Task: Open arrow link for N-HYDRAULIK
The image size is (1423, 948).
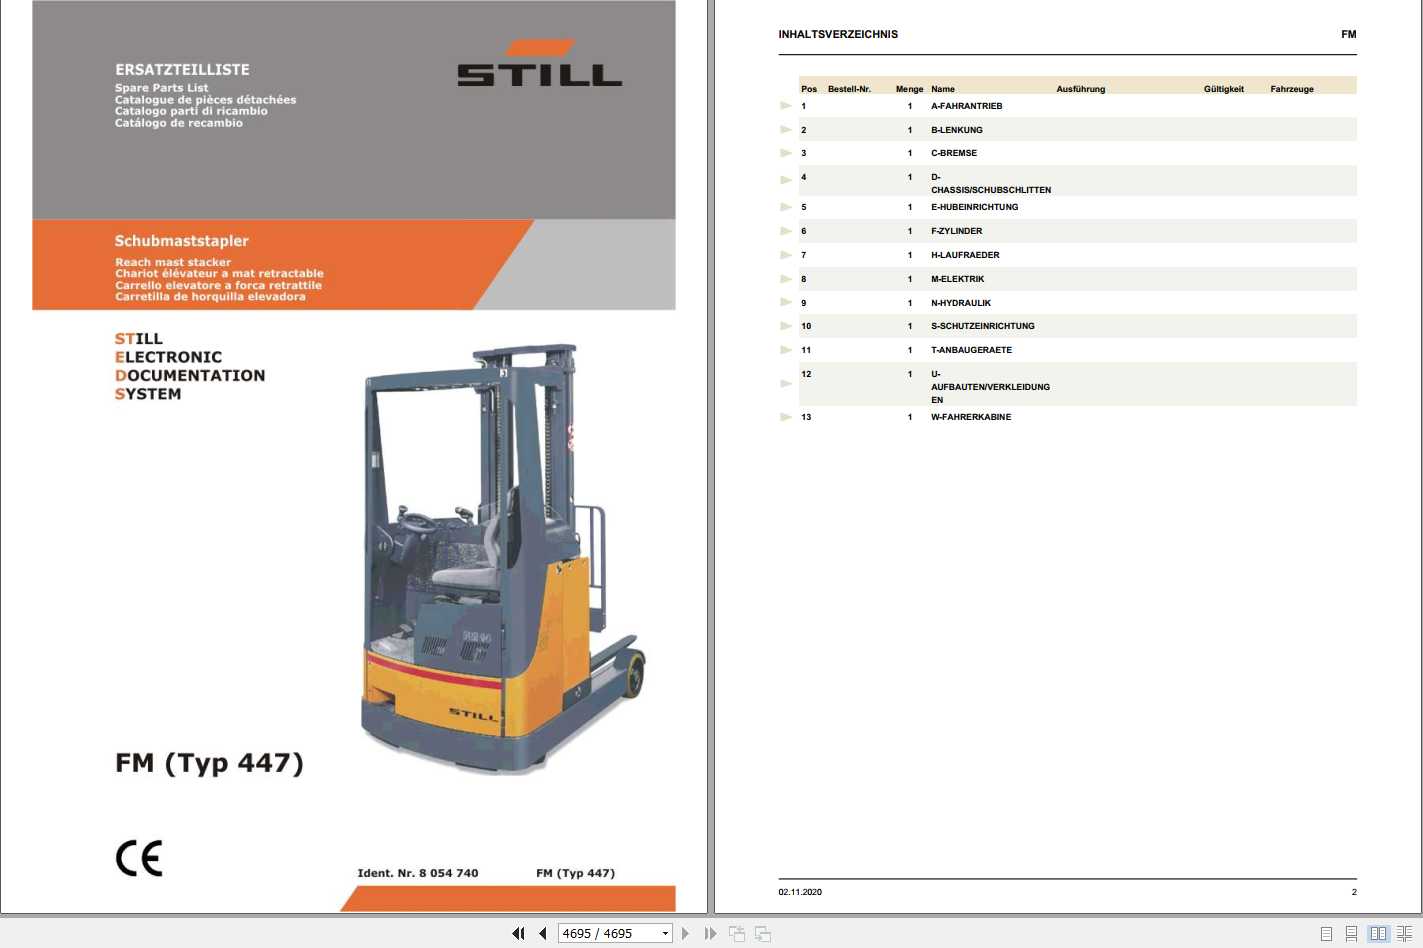Action: coord(786,302)
